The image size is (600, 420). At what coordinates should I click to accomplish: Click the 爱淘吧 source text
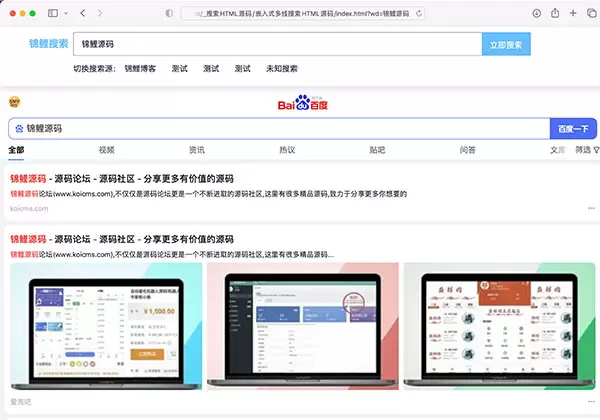pos(21,402)
